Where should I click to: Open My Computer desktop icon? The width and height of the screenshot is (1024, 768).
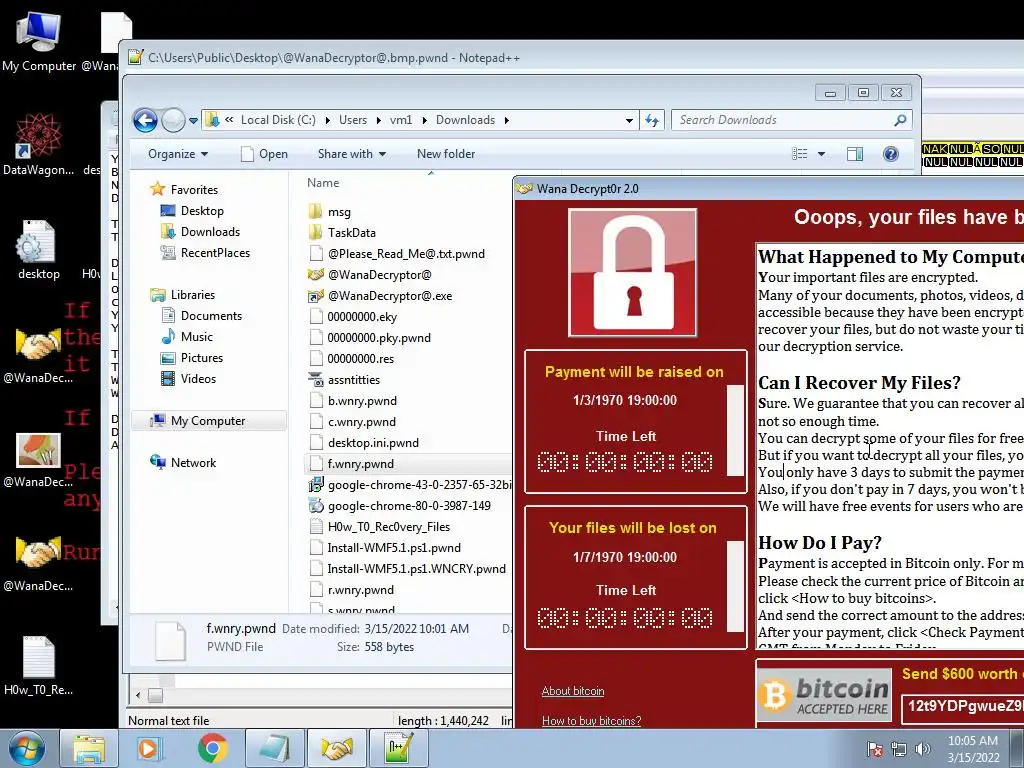click(x=39, y=40)
